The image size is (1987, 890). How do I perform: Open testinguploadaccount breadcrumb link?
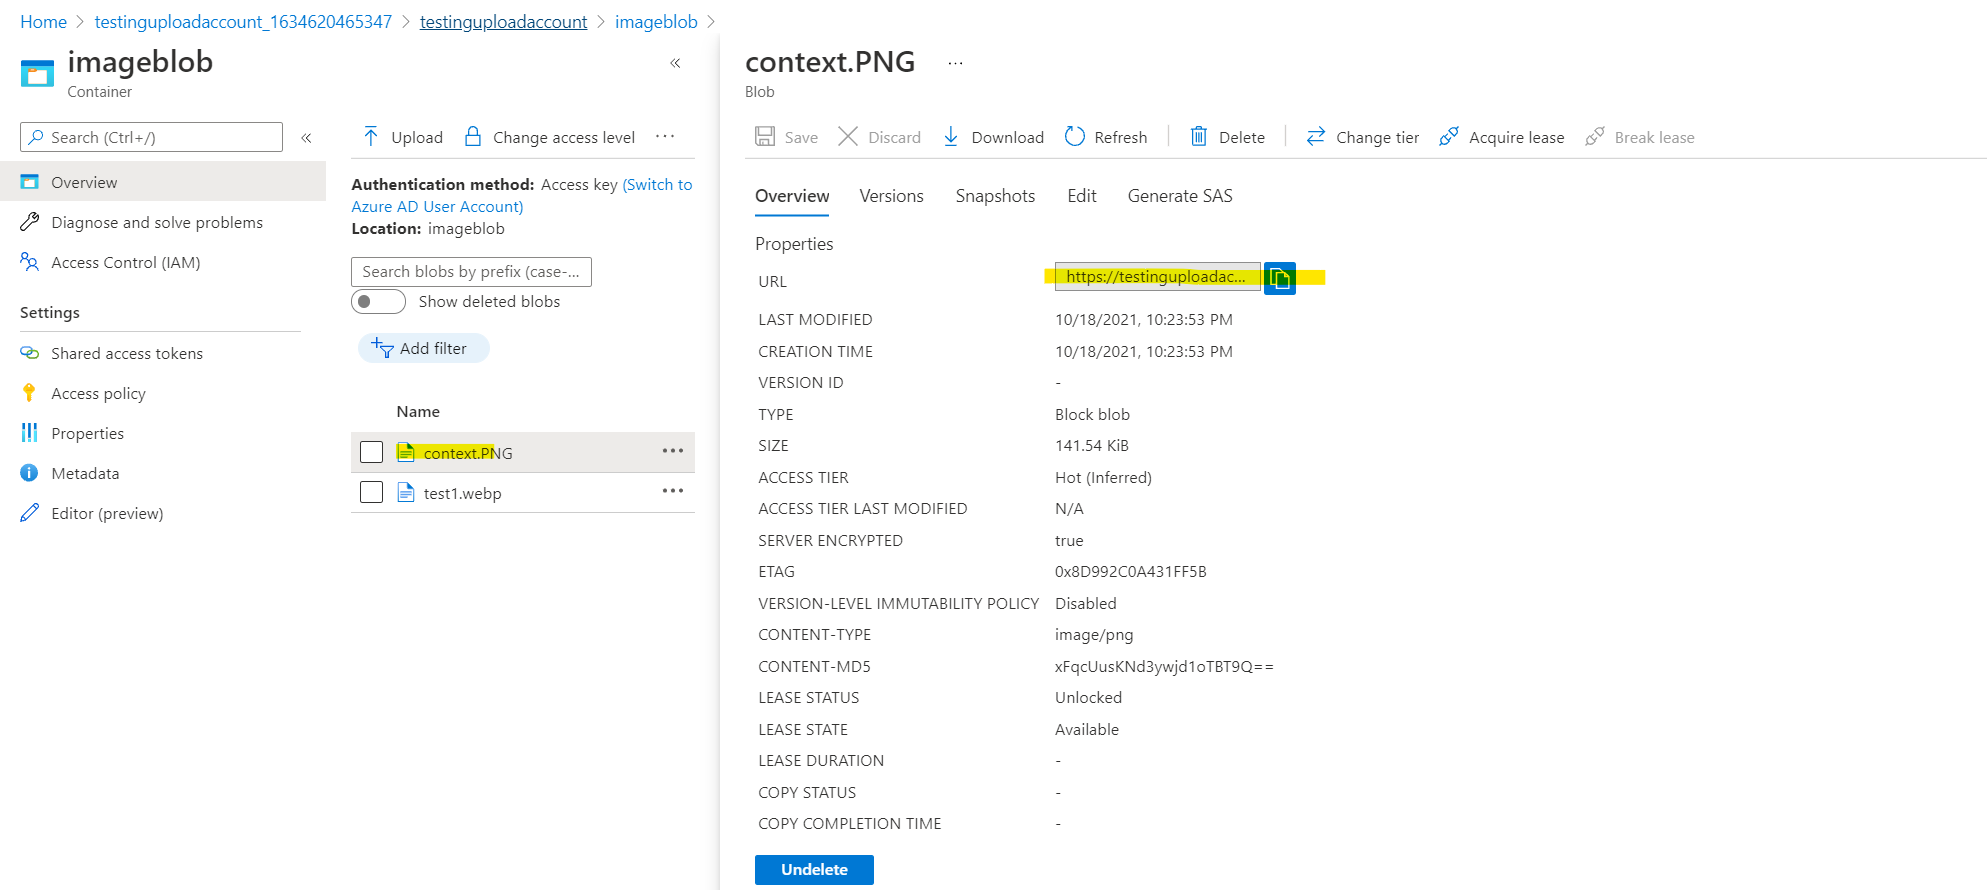503,22
